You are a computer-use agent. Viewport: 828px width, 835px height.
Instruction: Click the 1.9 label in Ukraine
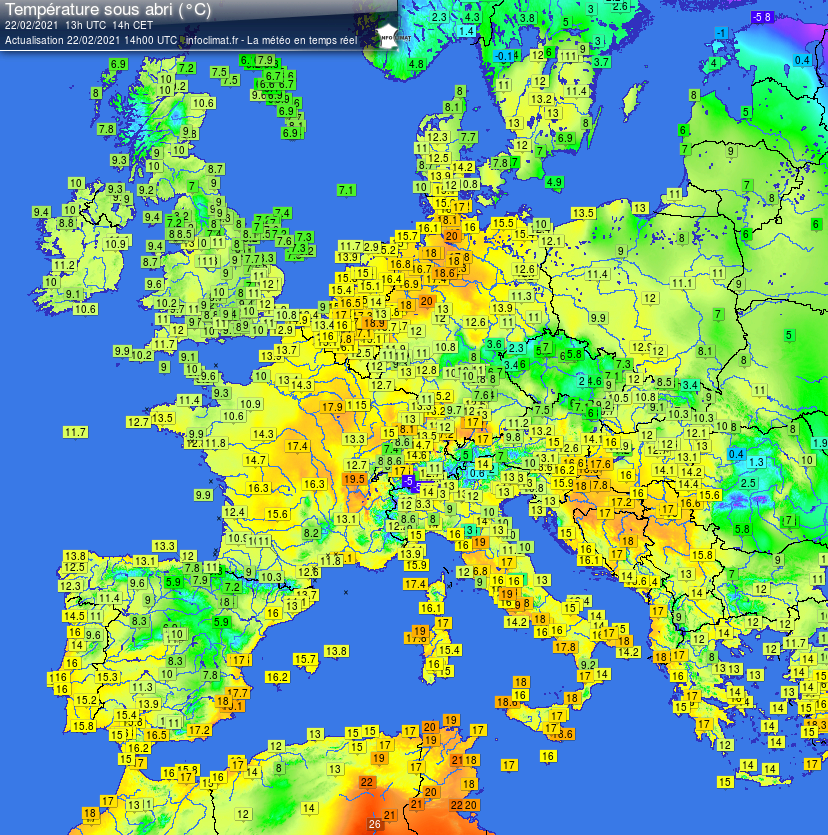click(x=820, y=443)
